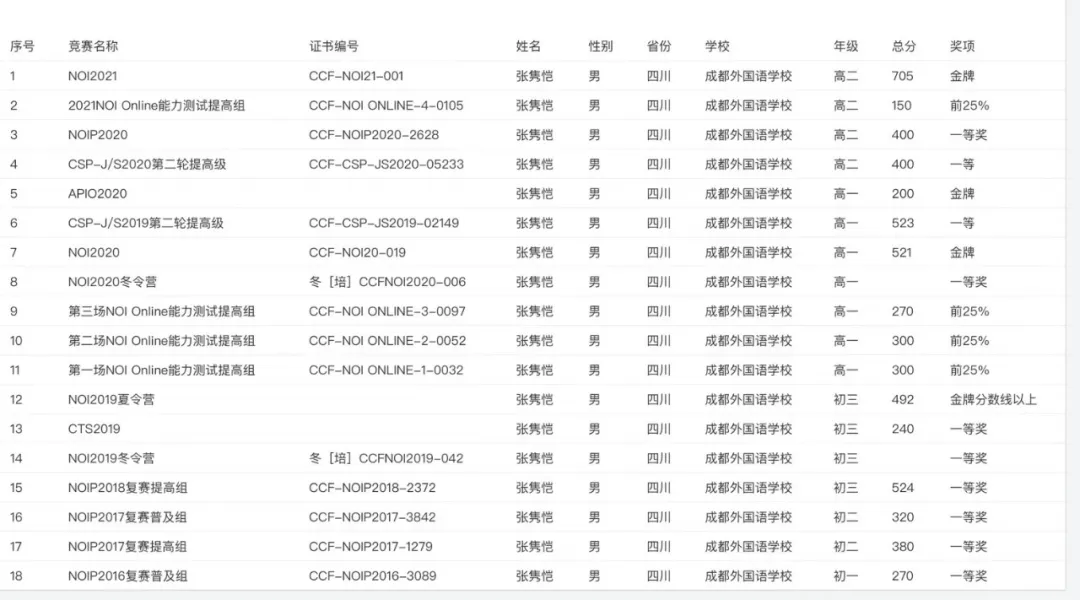This screenshot has width=1080, height=600.
Task: Click the NOIP2020 competition cell
Action: tap(98, 135)
